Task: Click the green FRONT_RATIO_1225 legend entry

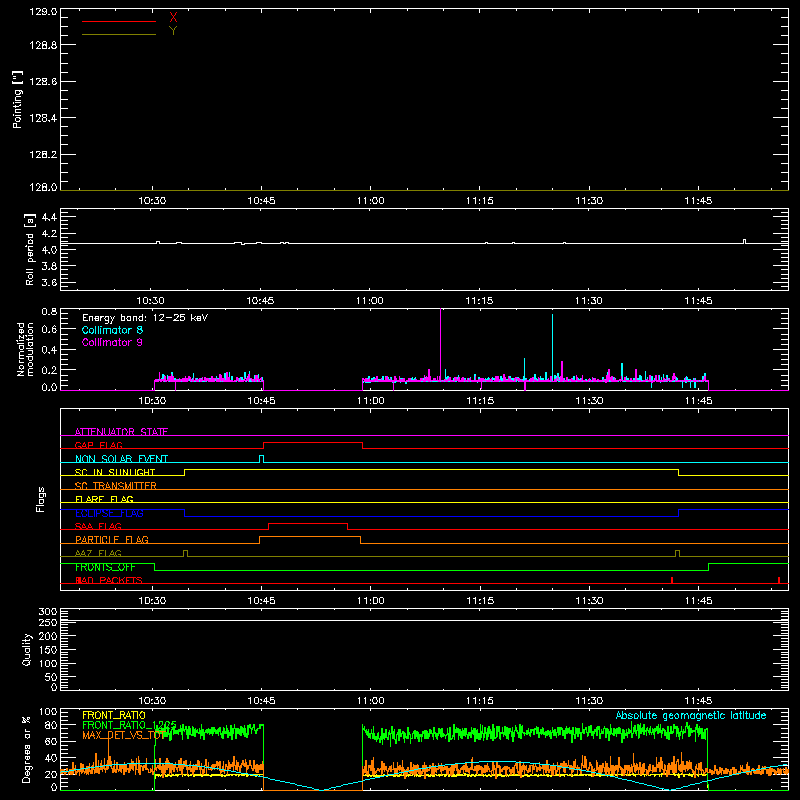Action: pyautogui.click(x=129, y=725)
